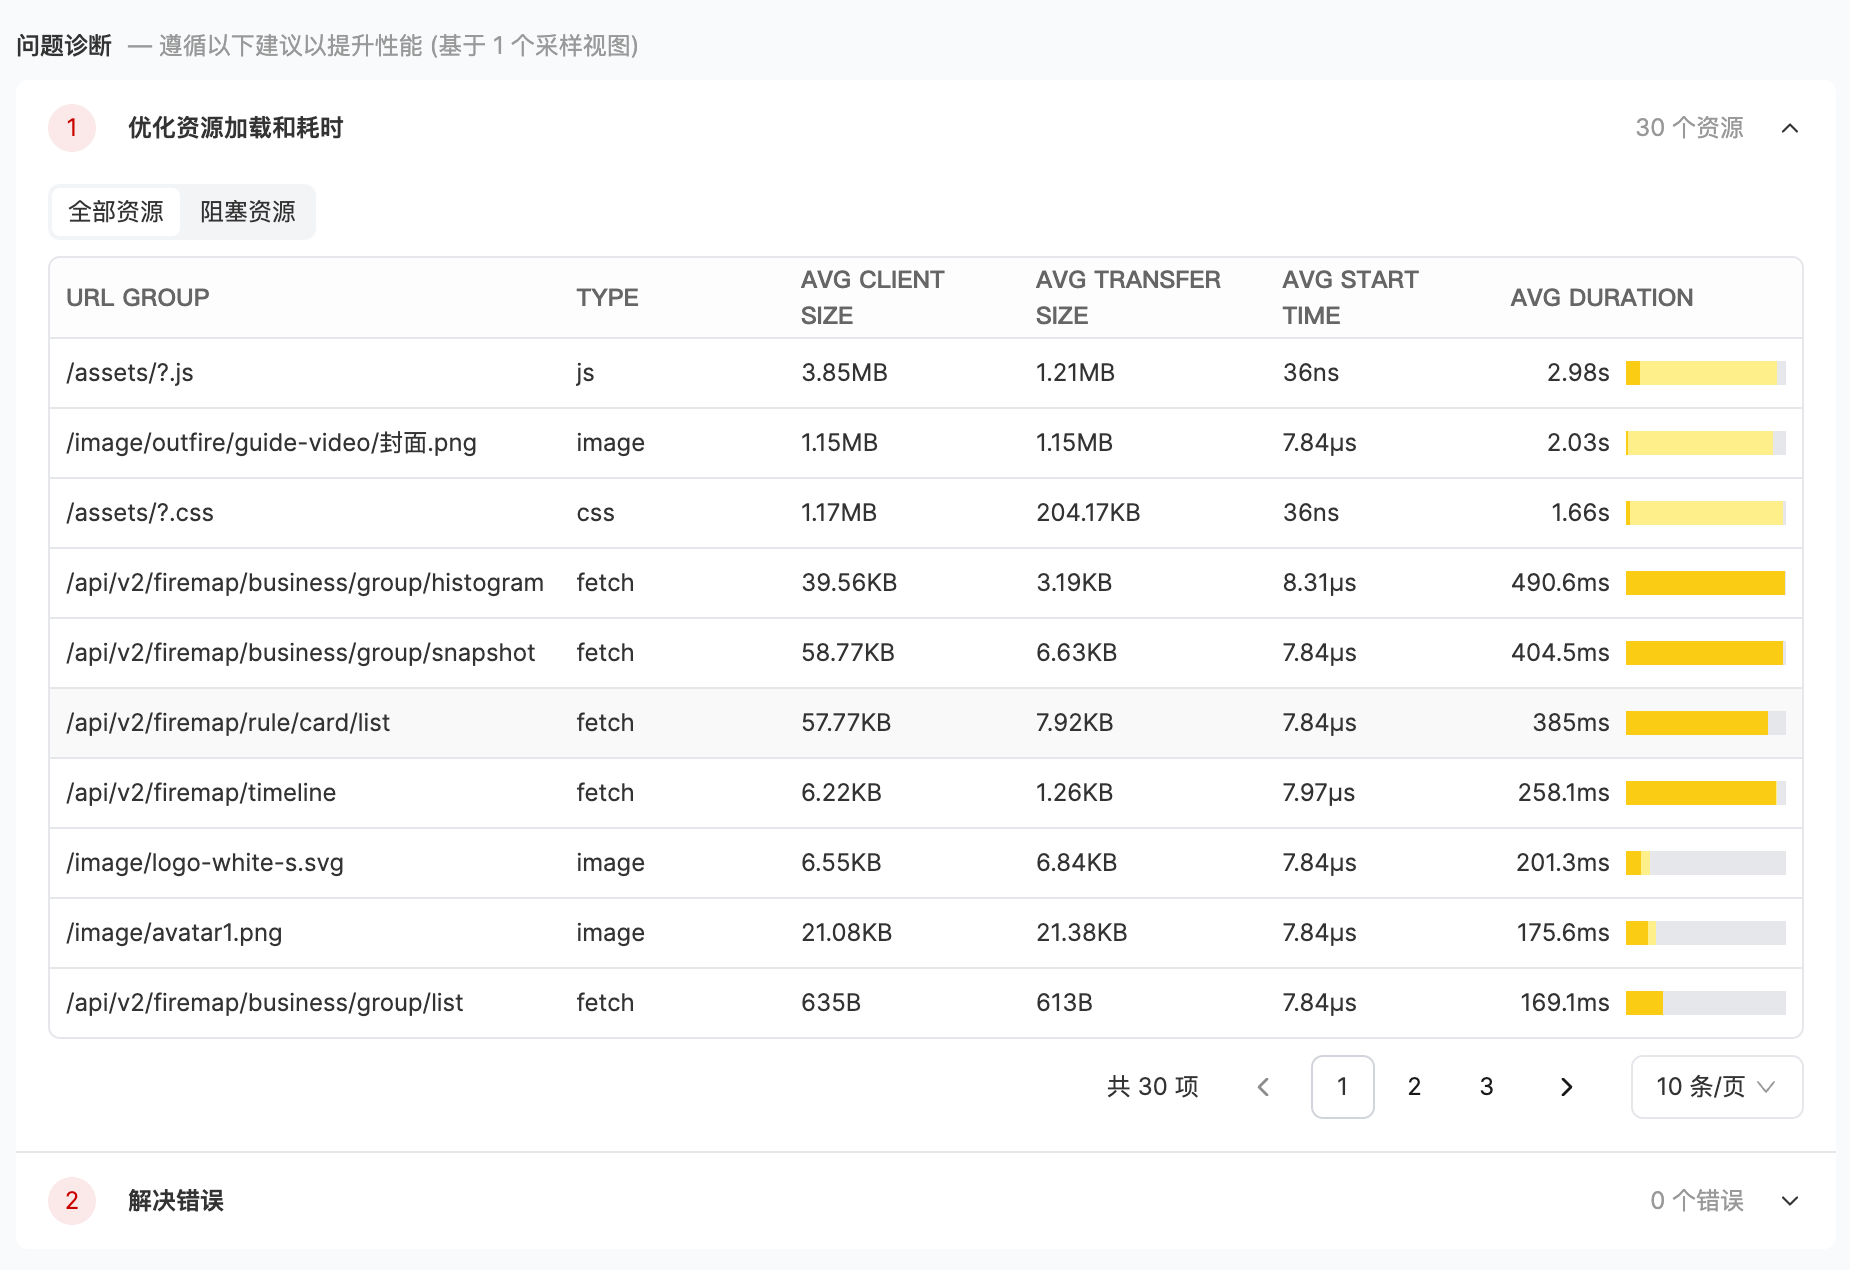Screen dimensions: 1850x1270
Task: Click the 30 个资源 count label
Action: click(x=1689, y=128)
